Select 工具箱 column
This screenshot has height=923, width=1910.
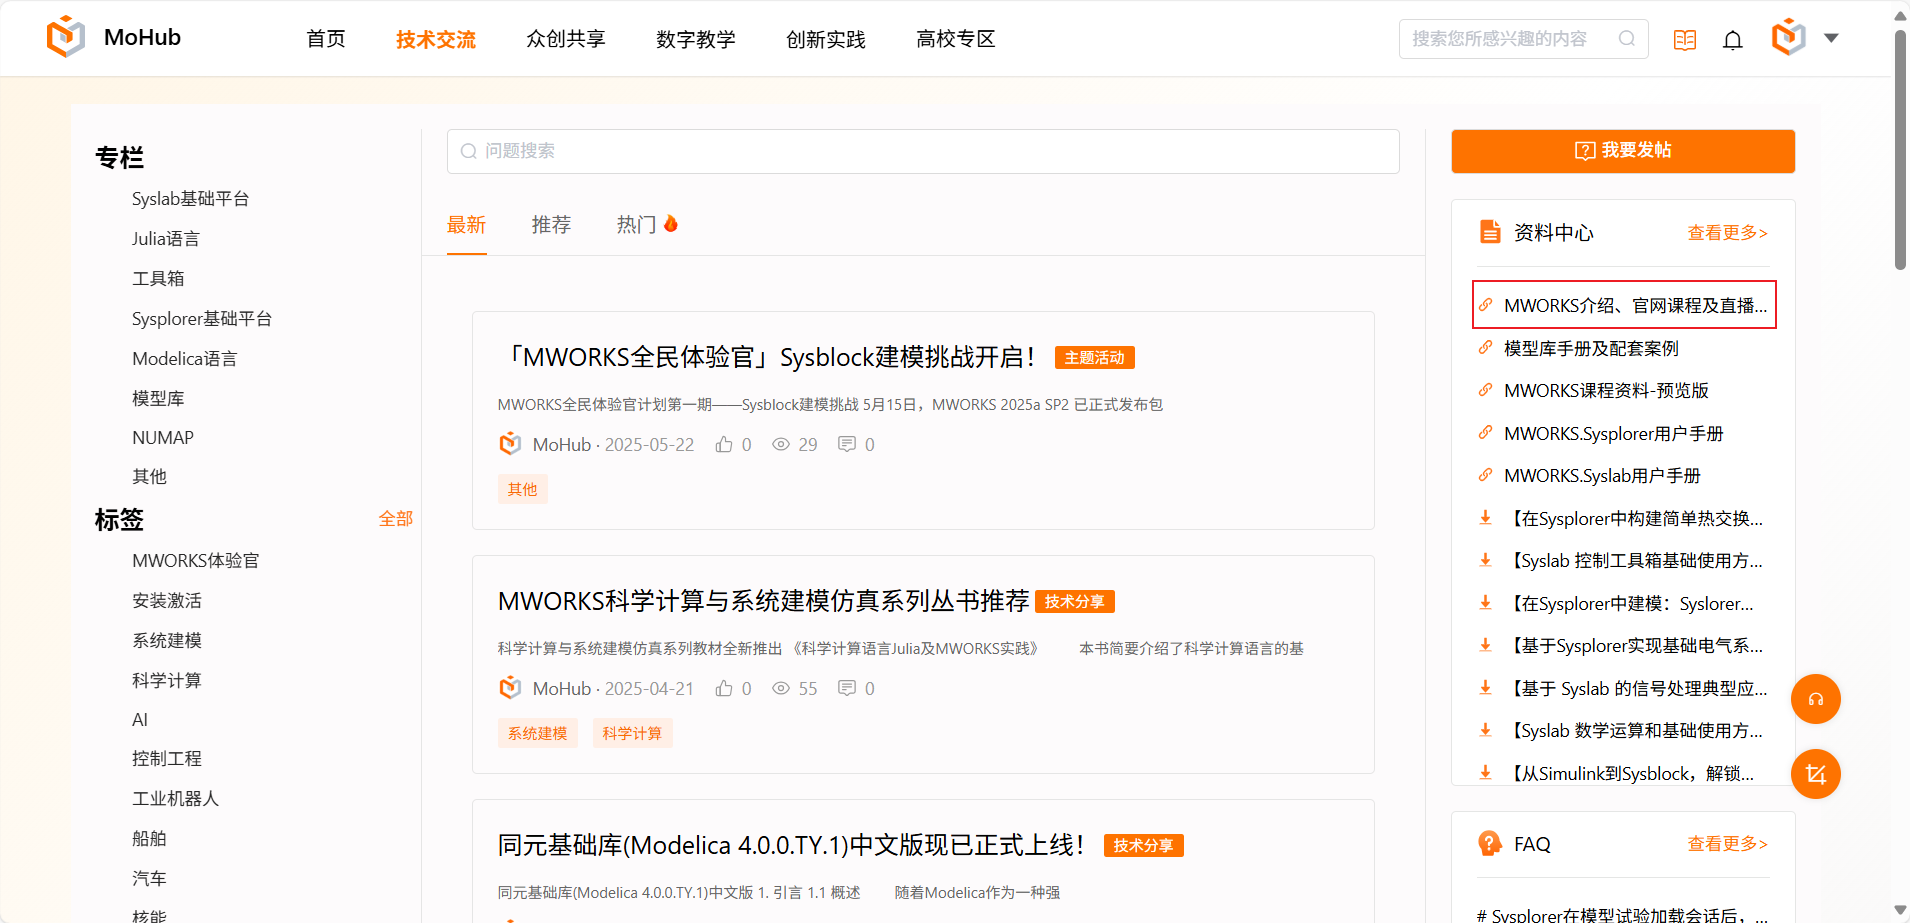coord(158,279)
